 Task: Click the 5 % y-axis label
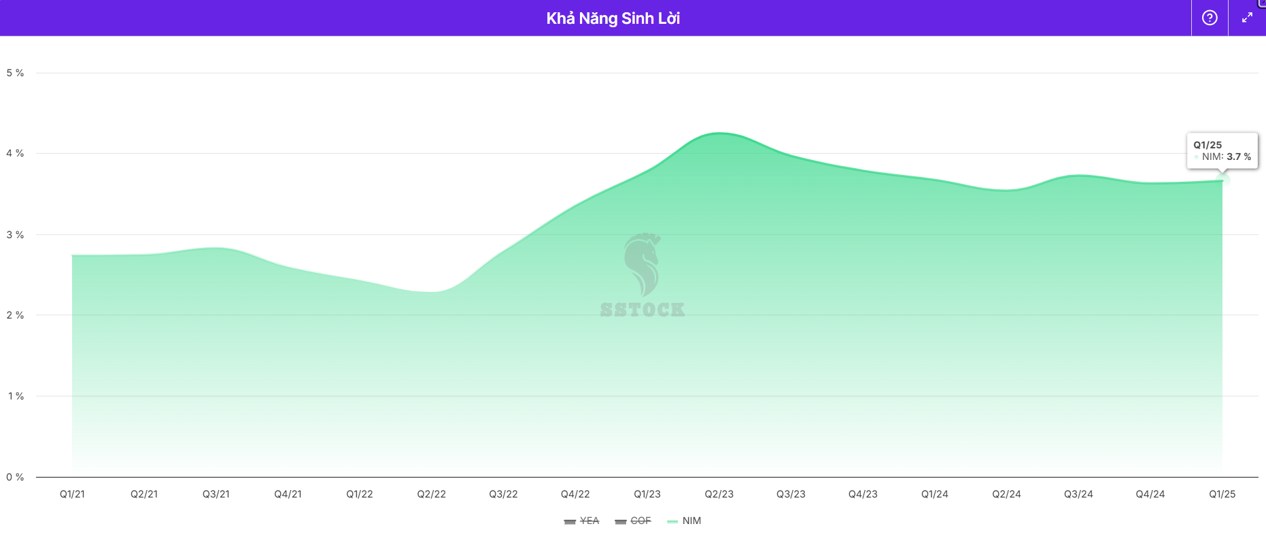point(15,73)
